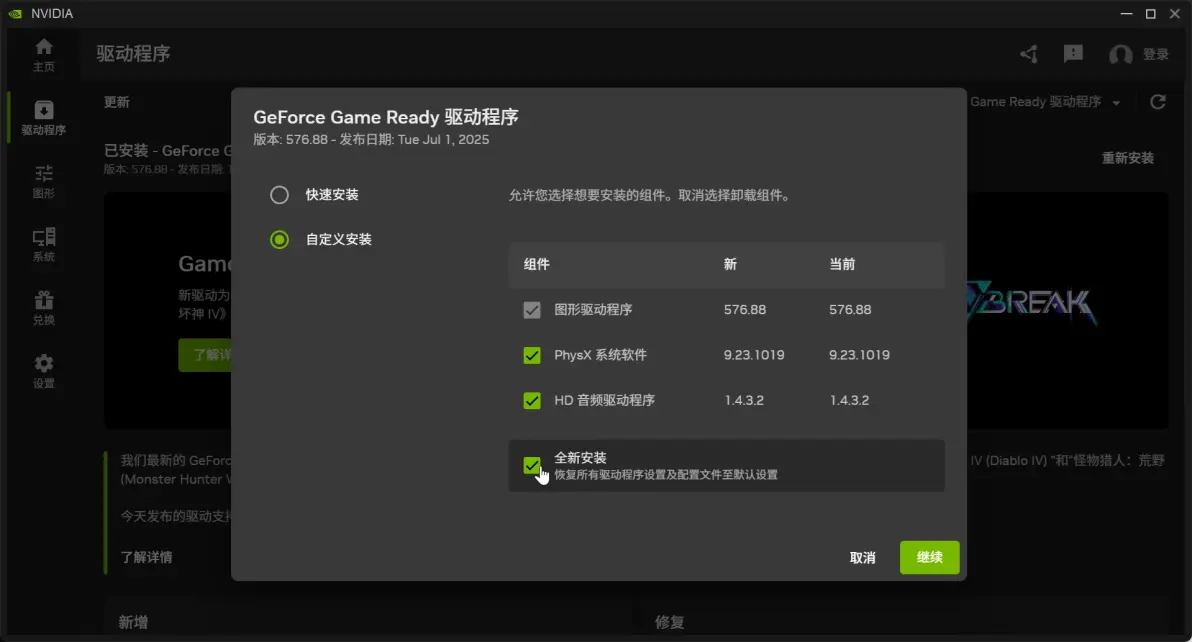Click 继续 button
The height and width of the screenshot is (642, 1192).
click(930, 558)
